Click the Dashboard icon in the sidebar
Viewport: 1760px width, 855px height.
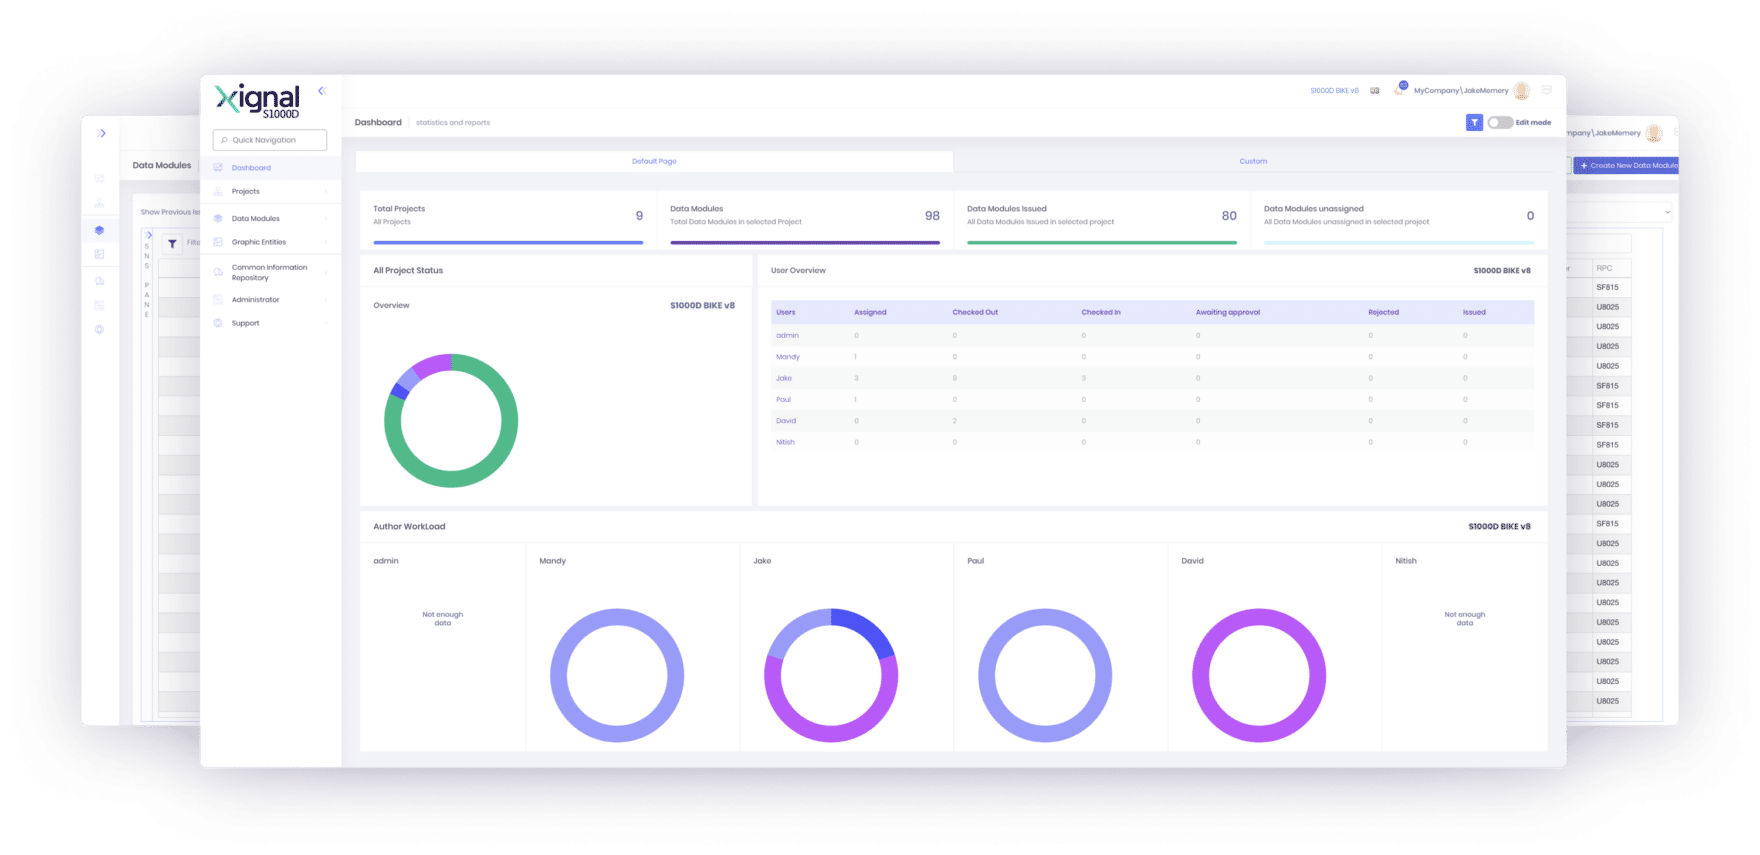pos(218,168)
